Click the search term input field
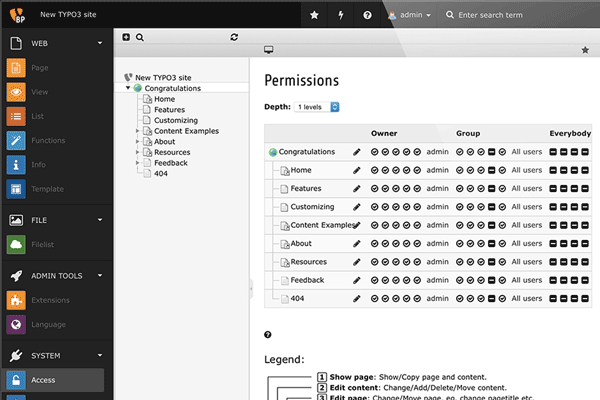The width and height of the screenshot is (600, 400). (x=515, y=16)
